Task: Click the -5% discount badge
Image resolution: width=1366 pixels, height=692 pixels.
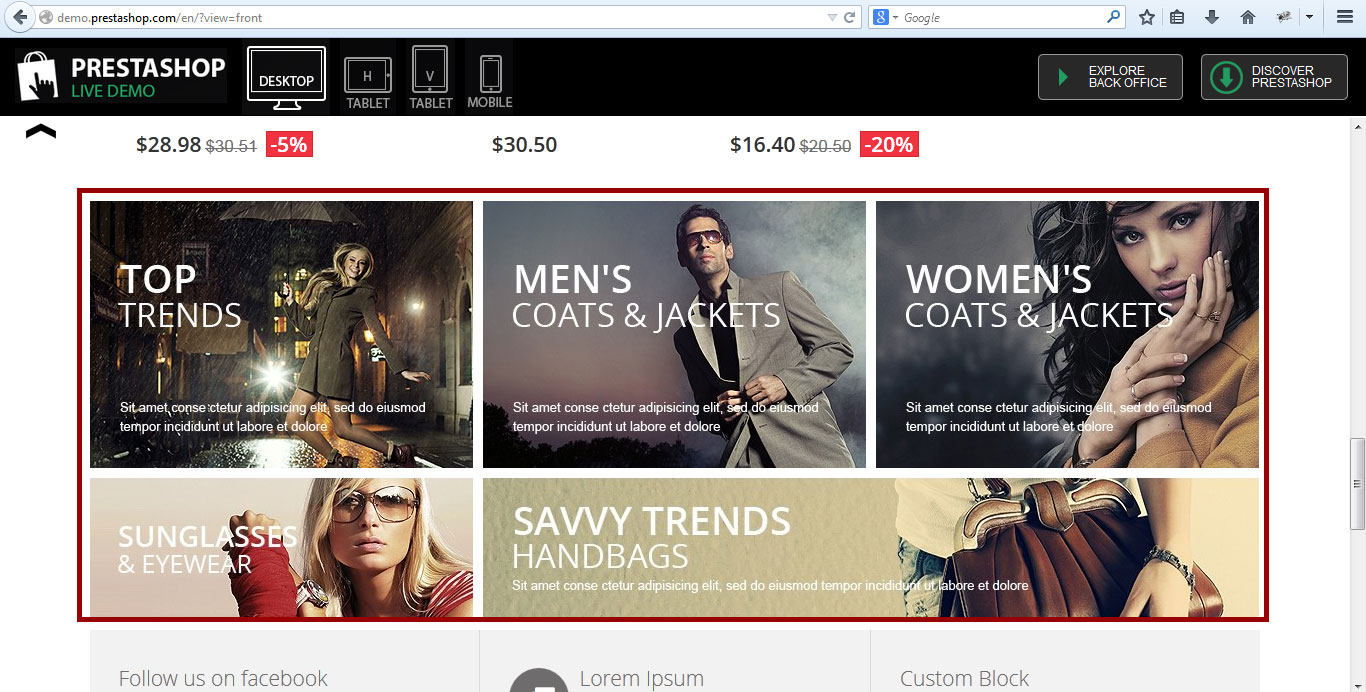Action: tap(289, 145)
